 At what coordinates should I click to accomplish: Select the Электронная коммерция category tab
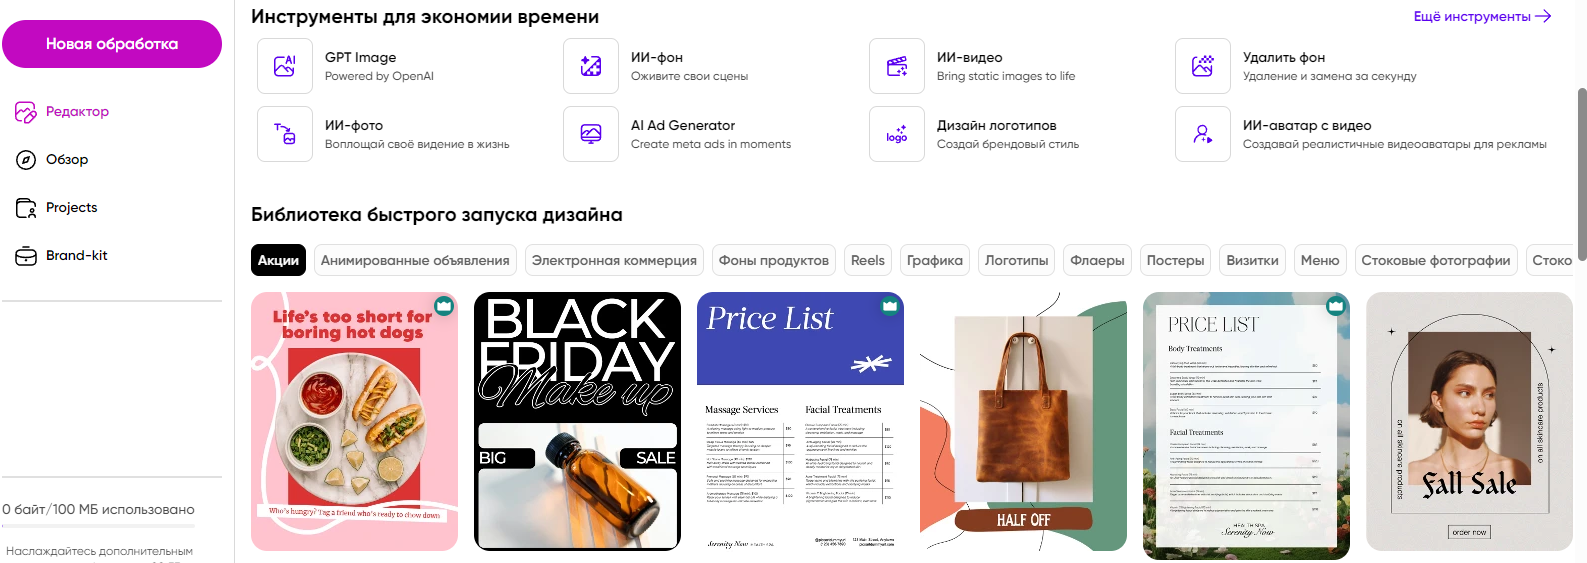click(x=614, y=260)
